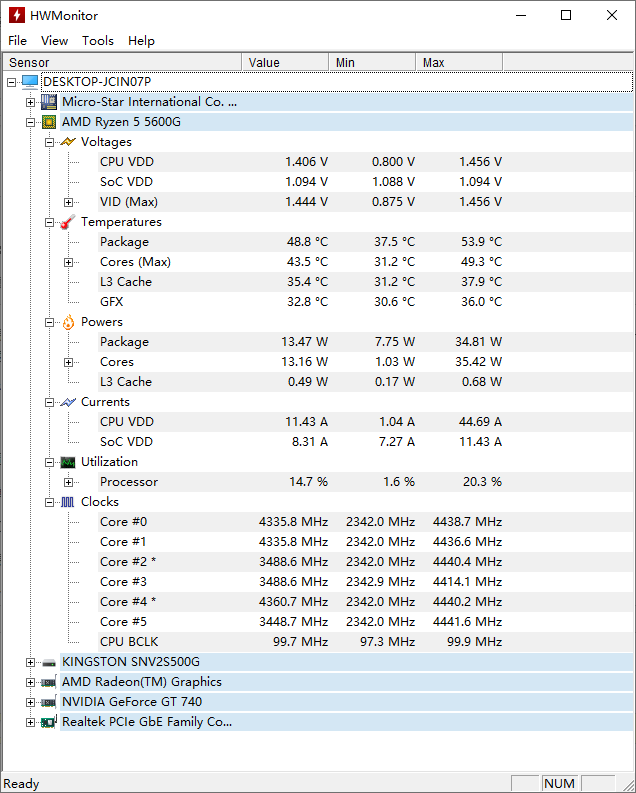Expand the Micro-Star International motherboard node
636x793 pixels.
(x=31, y=102)
